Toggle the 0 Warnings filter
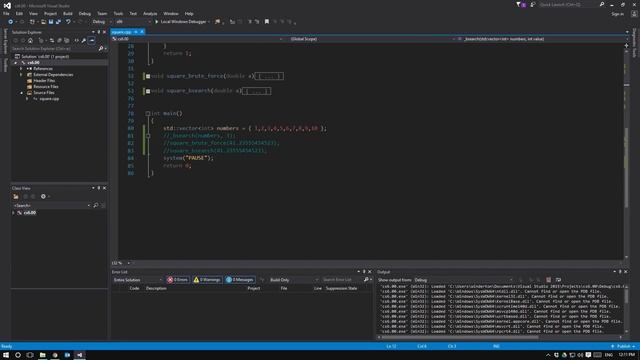 207,280
